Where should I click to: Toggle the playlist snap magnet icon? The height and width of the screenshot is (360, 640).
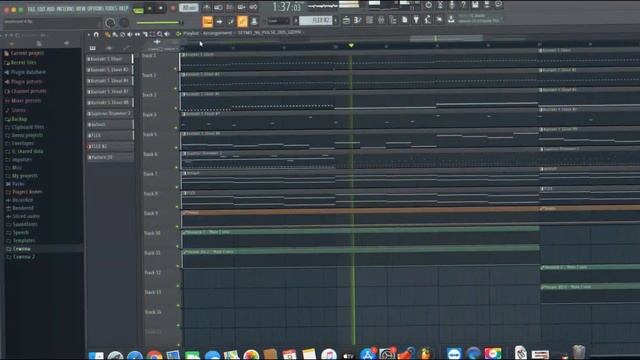[x=96, y=35]
